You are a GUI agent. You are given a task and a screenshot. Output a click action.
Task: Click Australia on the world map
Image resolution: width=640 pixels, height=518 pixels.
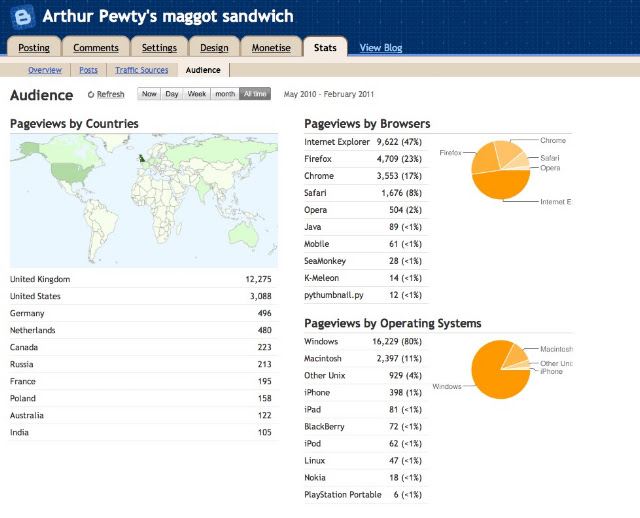[244, 235]
